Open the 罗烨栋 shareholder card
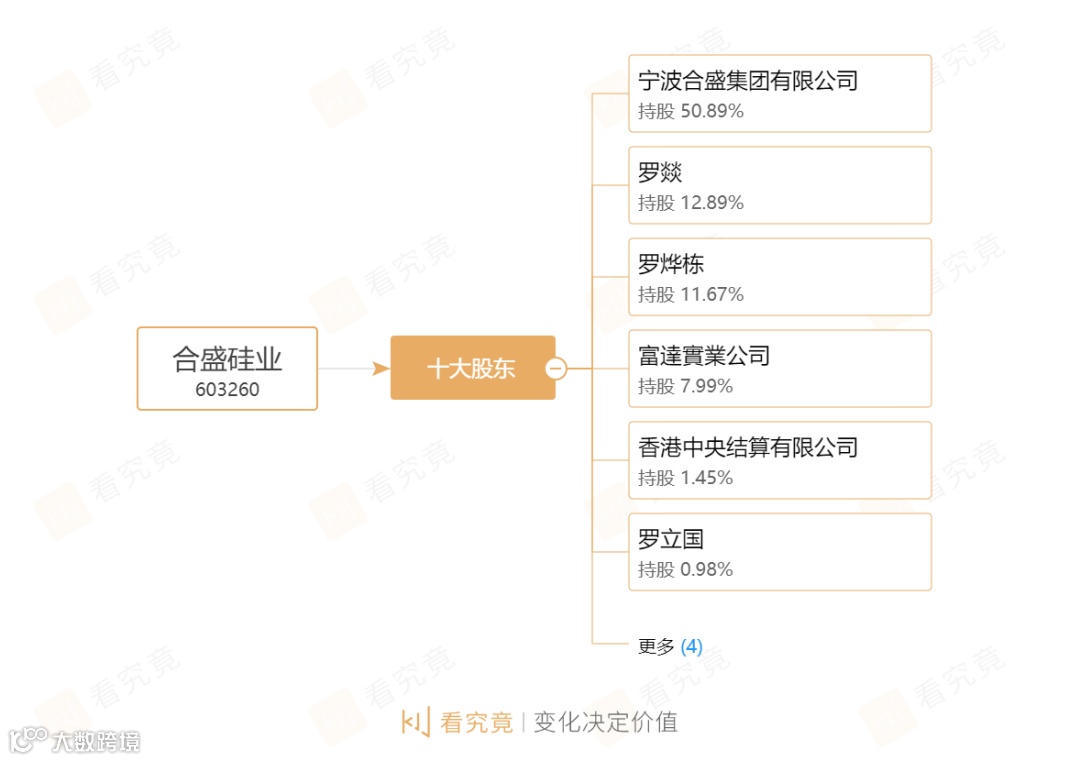1080x761 pixels. coord(780,277)
